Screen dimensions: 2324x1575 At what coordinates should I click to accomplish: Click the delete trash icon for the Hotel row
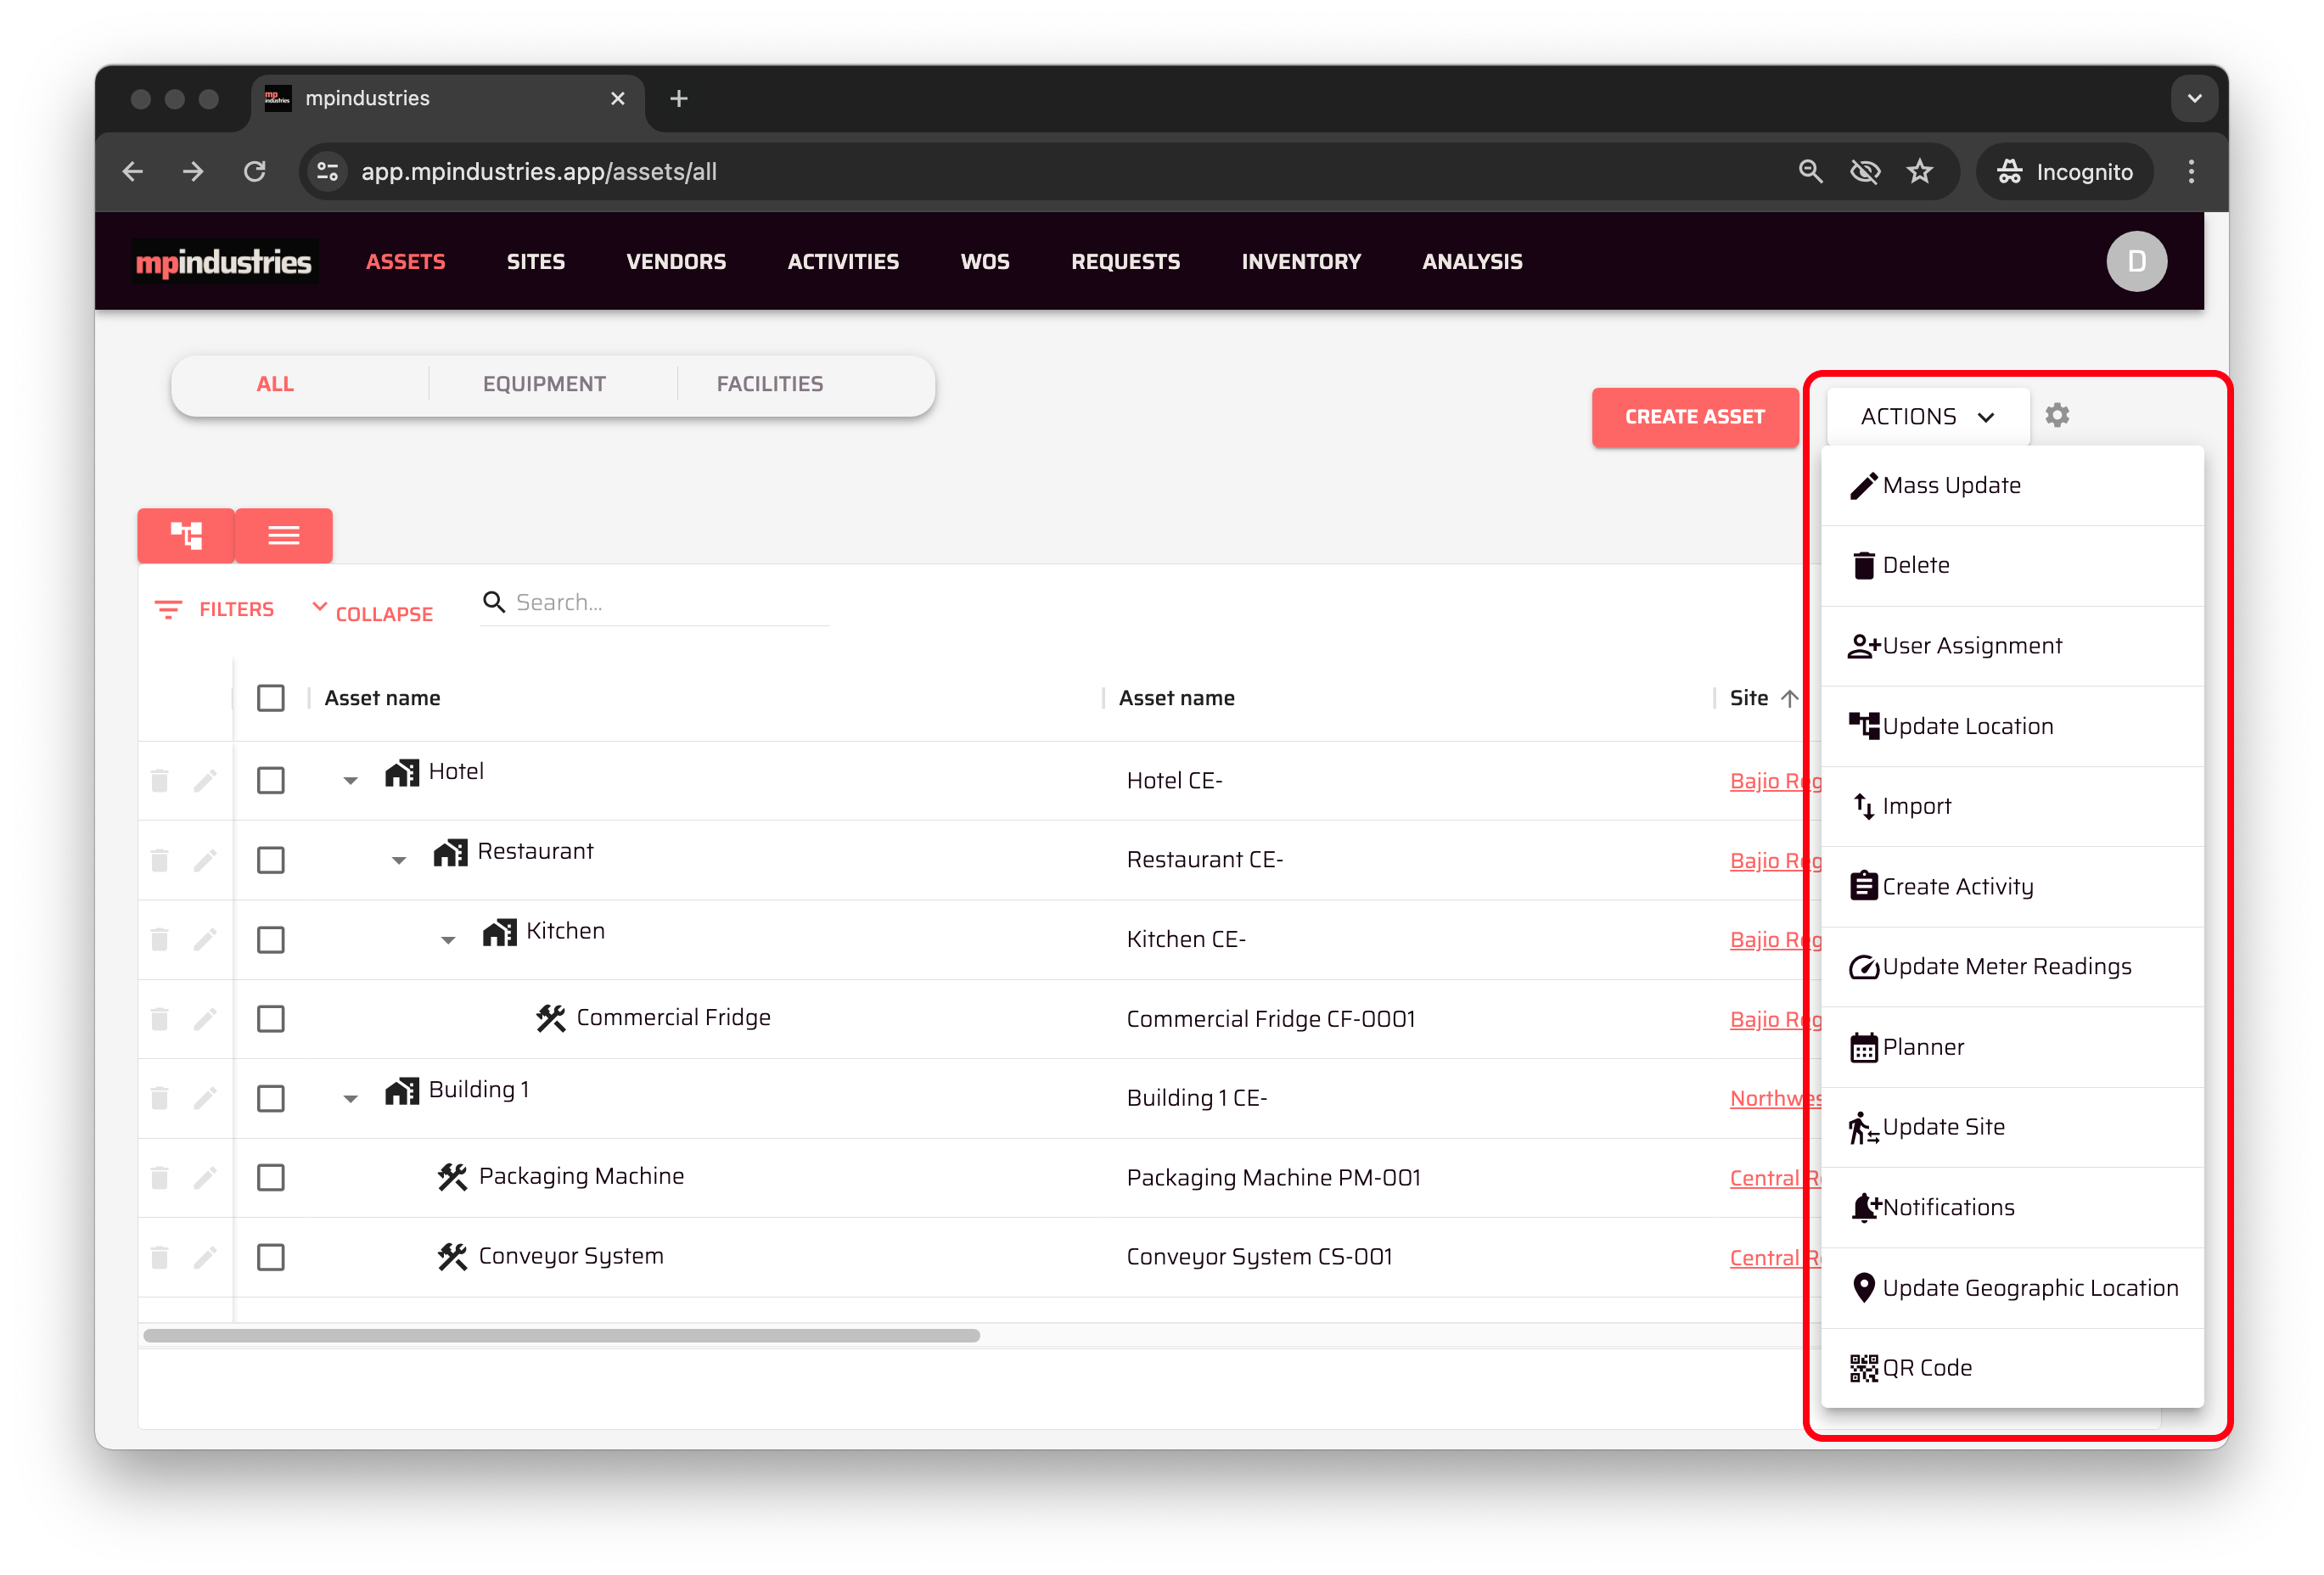coord(159,780)
